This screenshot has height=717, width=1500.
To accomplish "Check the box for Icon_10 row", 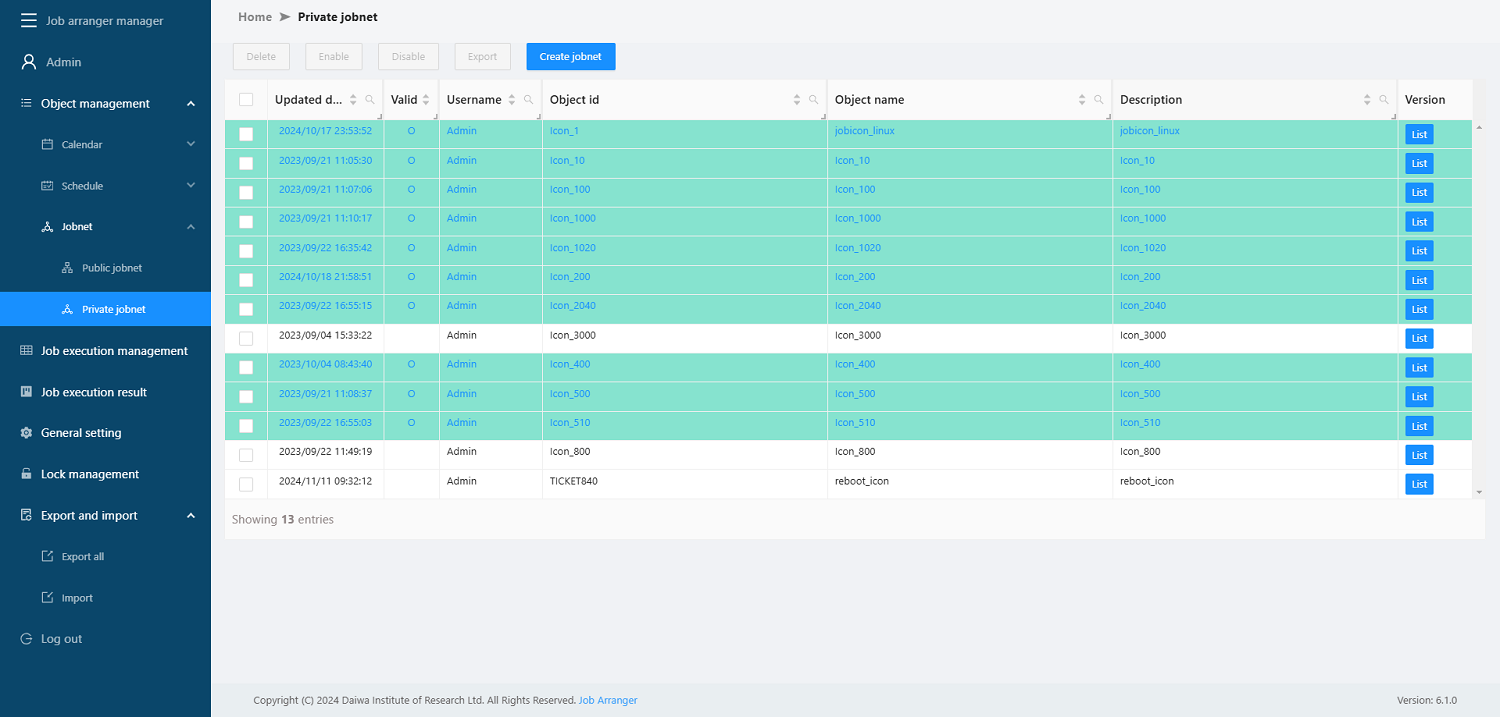I will point(246,163).
